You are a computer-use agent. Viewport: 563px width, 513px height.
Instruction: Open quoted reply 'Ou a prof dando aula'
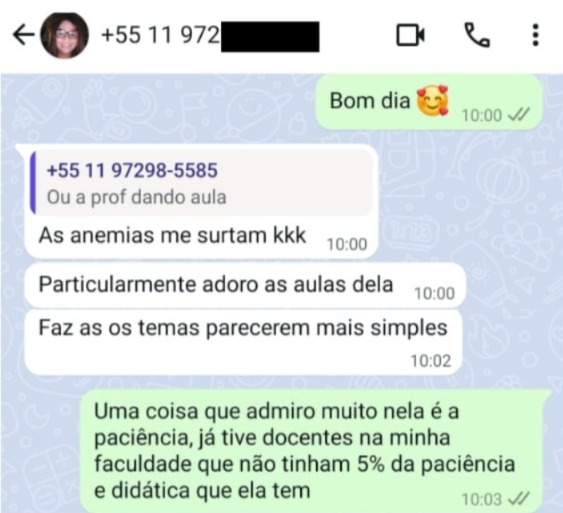coord(203,184)
